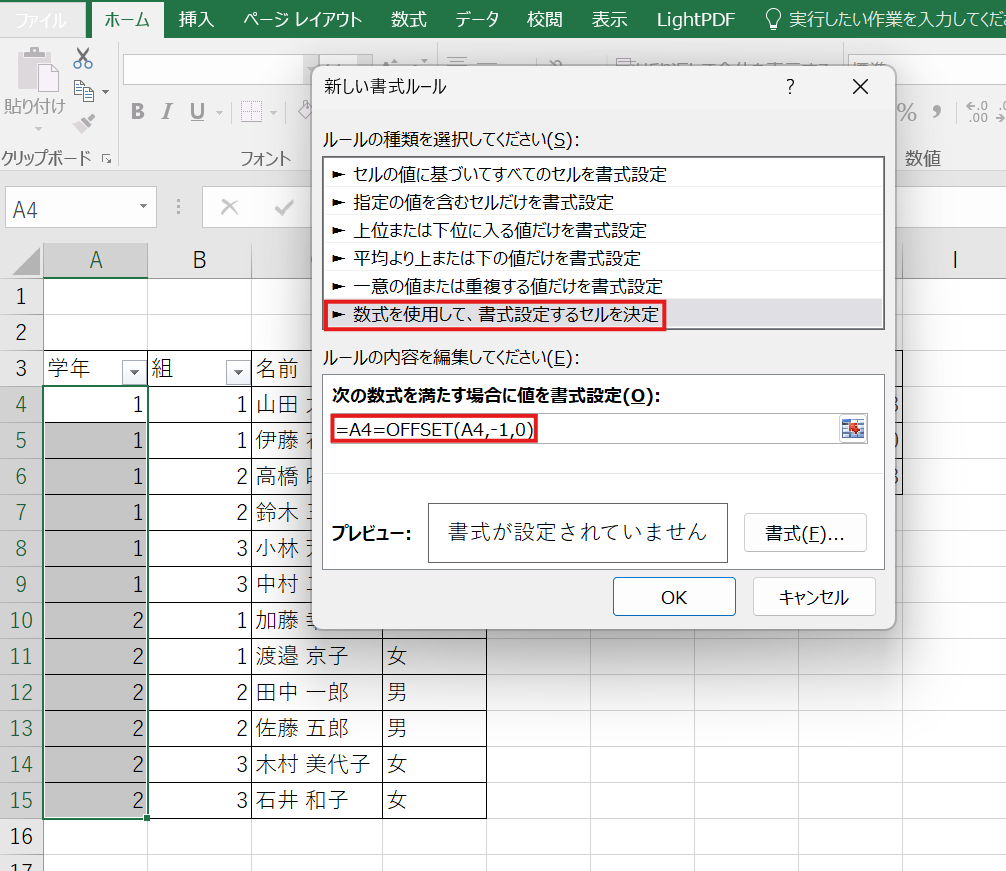Viewport: 1006px width, 871px height.
Task: Click the increase decimal icon
Action: (977, 112)
